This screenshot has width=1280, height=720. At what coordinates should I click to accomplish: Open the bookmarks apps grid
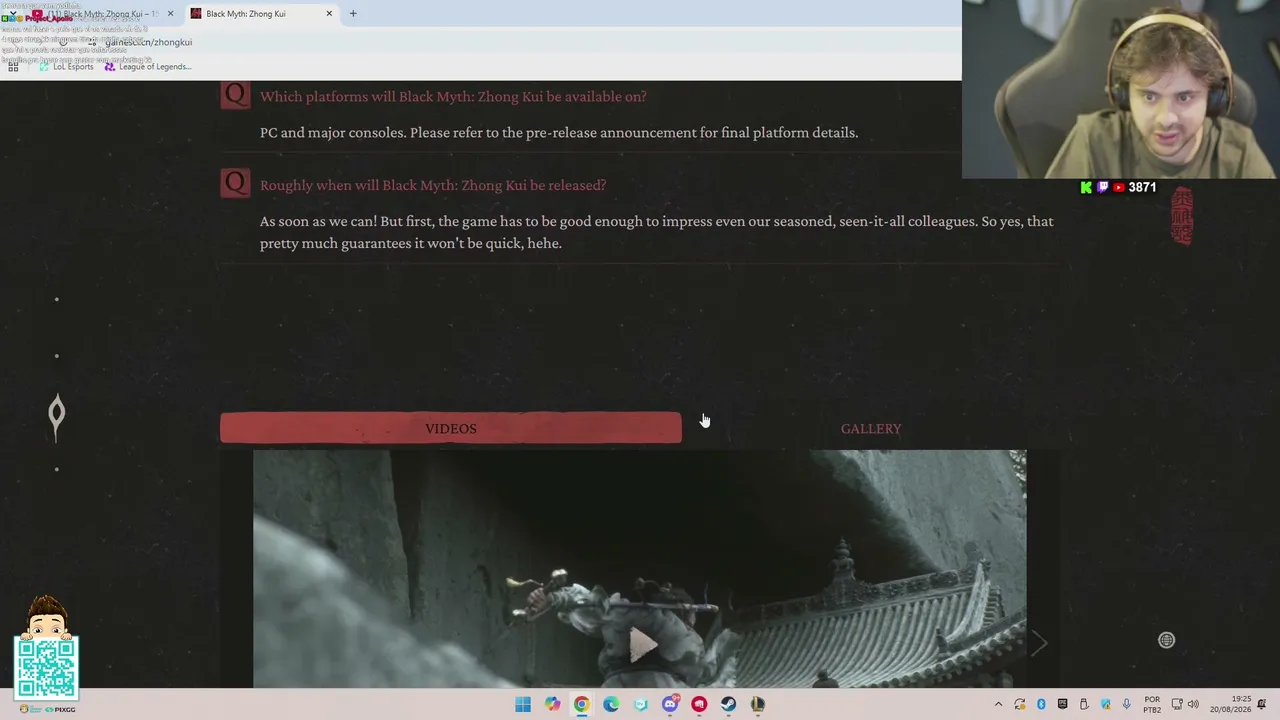coord(13,67)
